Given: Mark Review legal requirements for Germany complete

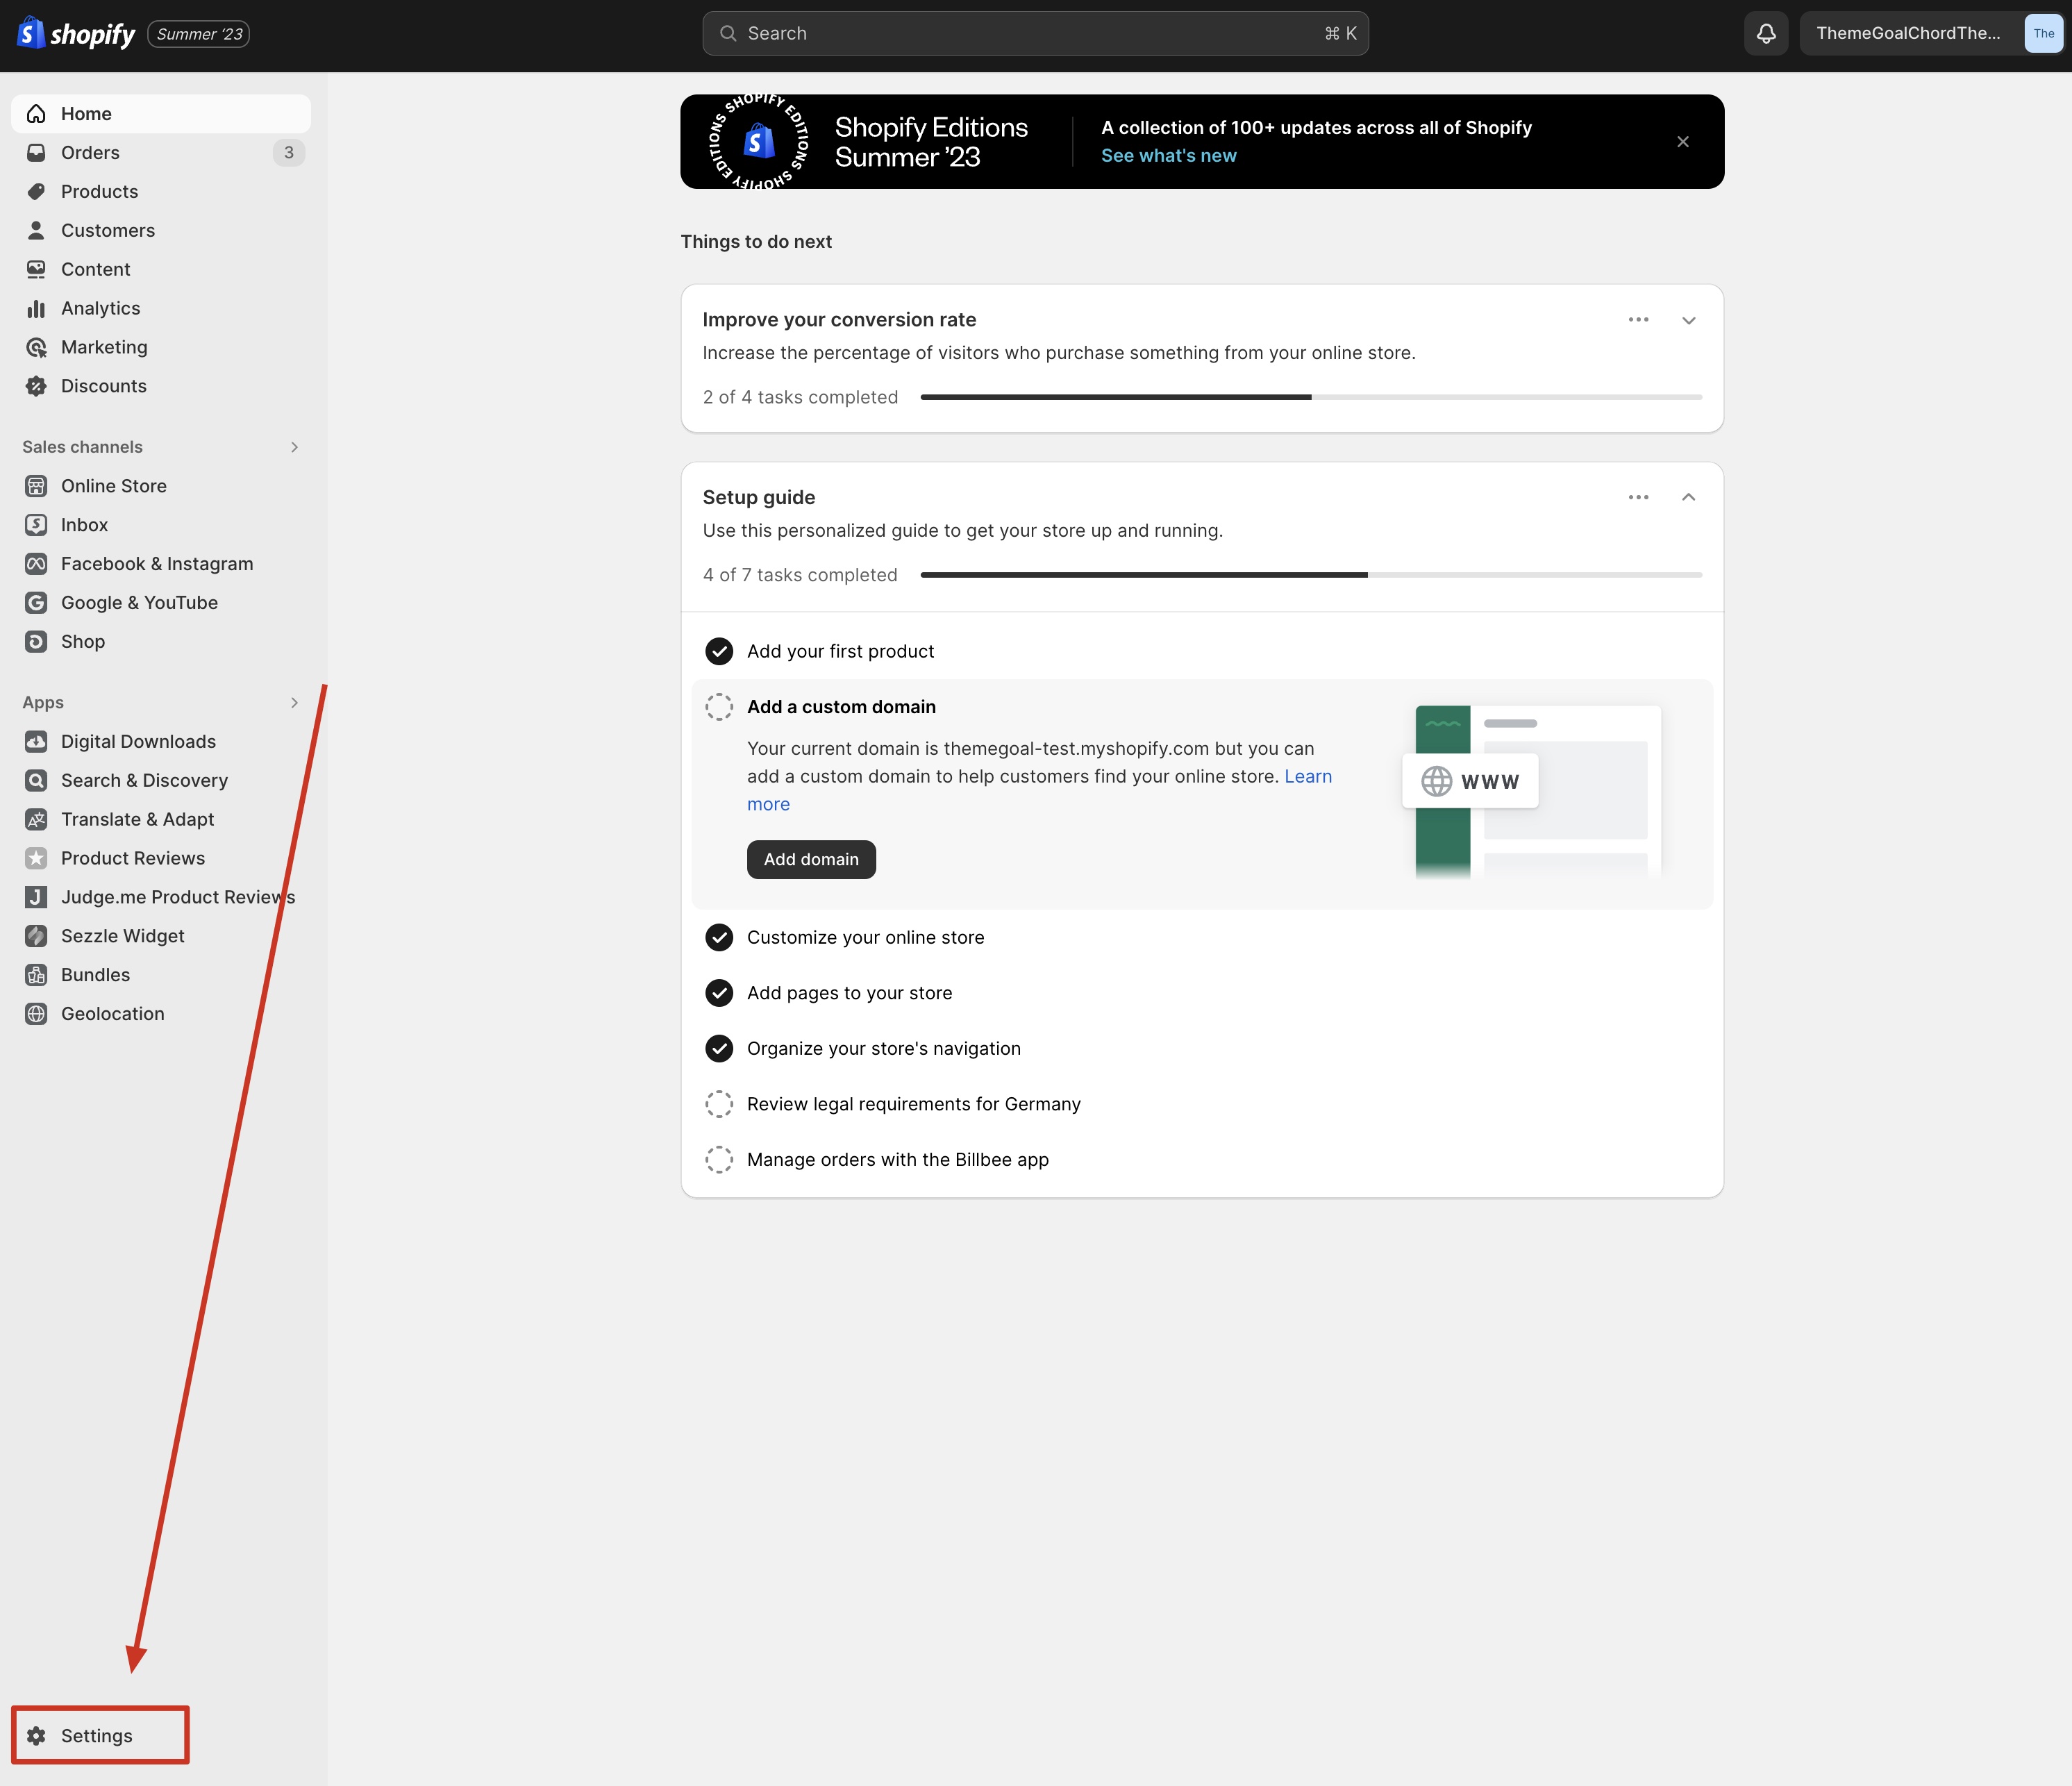Looking at the screenshot, I should 719,1104.
